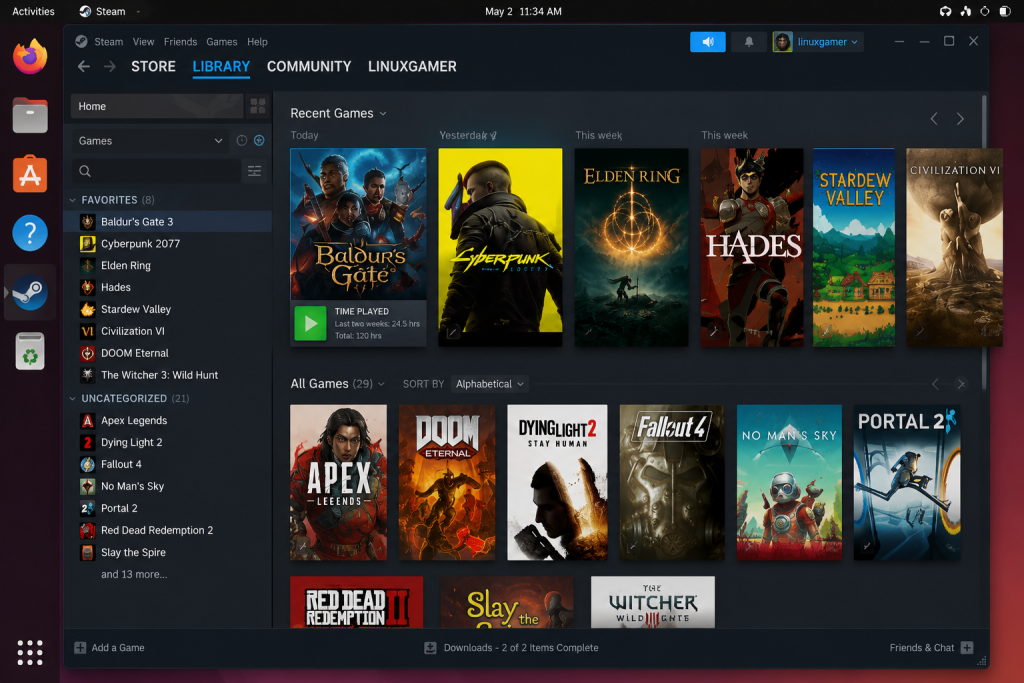Open the Elden Ring cover art

631,247
